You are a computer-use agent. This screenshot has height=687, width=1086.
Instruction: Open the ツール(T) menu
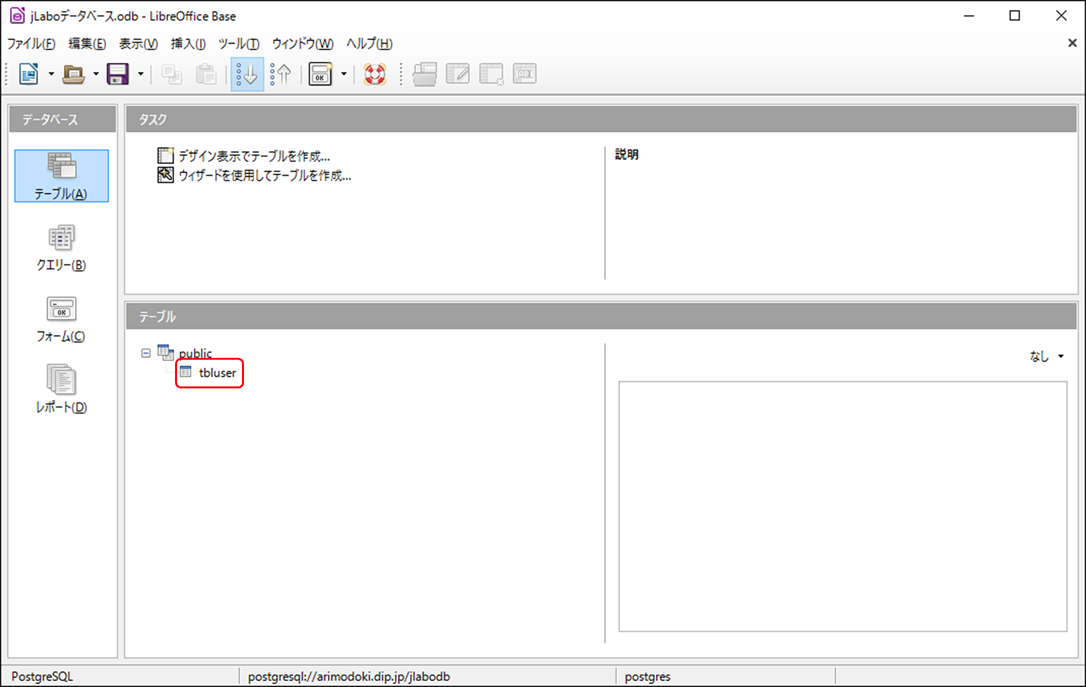tap(239, 44)
